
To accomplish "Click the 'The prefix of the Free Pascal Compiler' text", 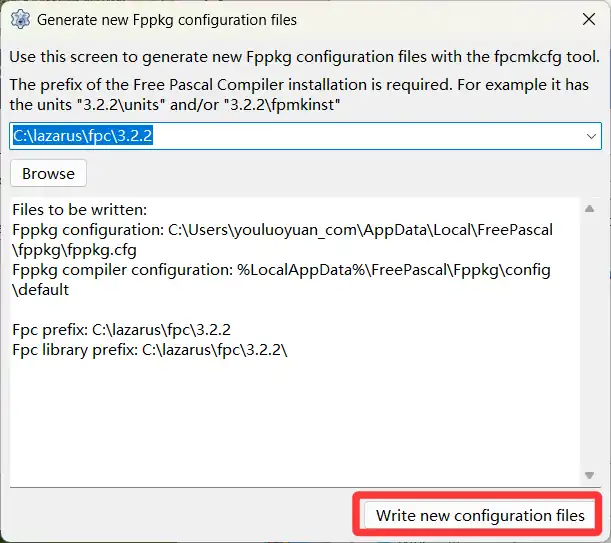I will tap(299, 95).
